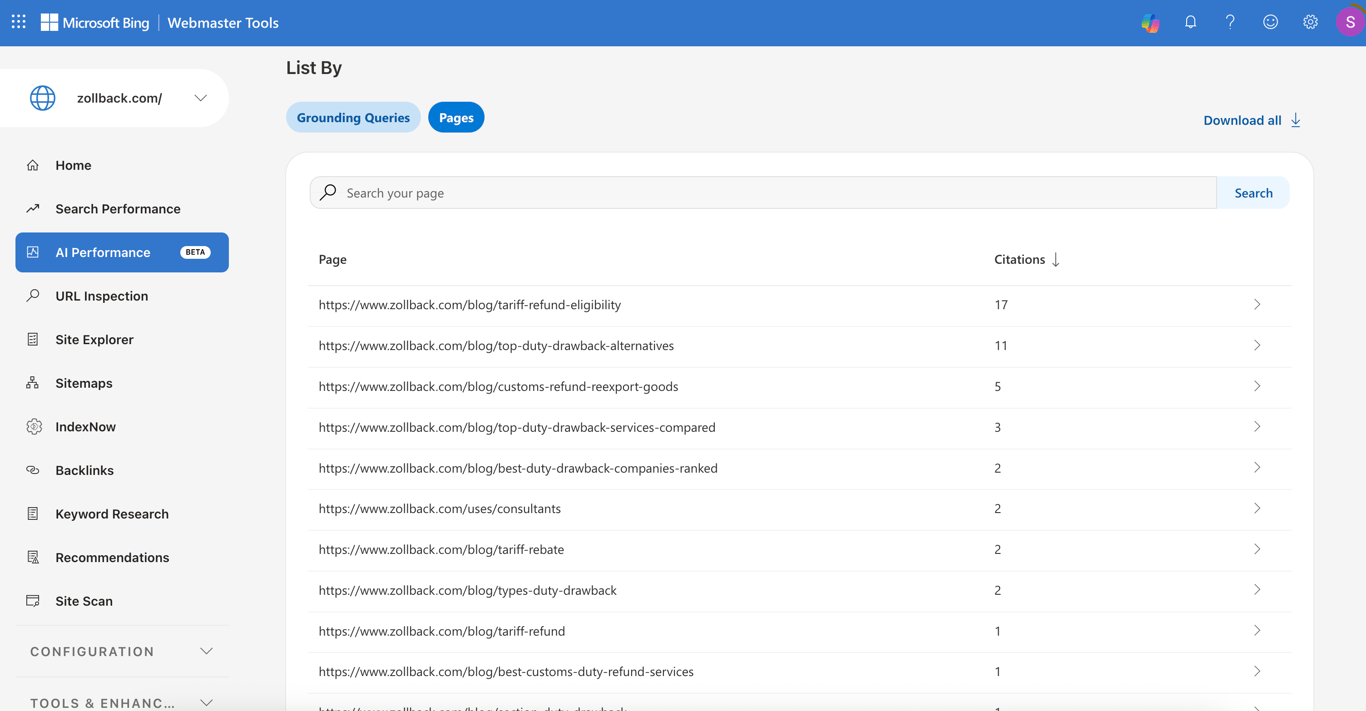1366x711 pixels.
Task: Click the globe site icon
Action: [43, 98]
